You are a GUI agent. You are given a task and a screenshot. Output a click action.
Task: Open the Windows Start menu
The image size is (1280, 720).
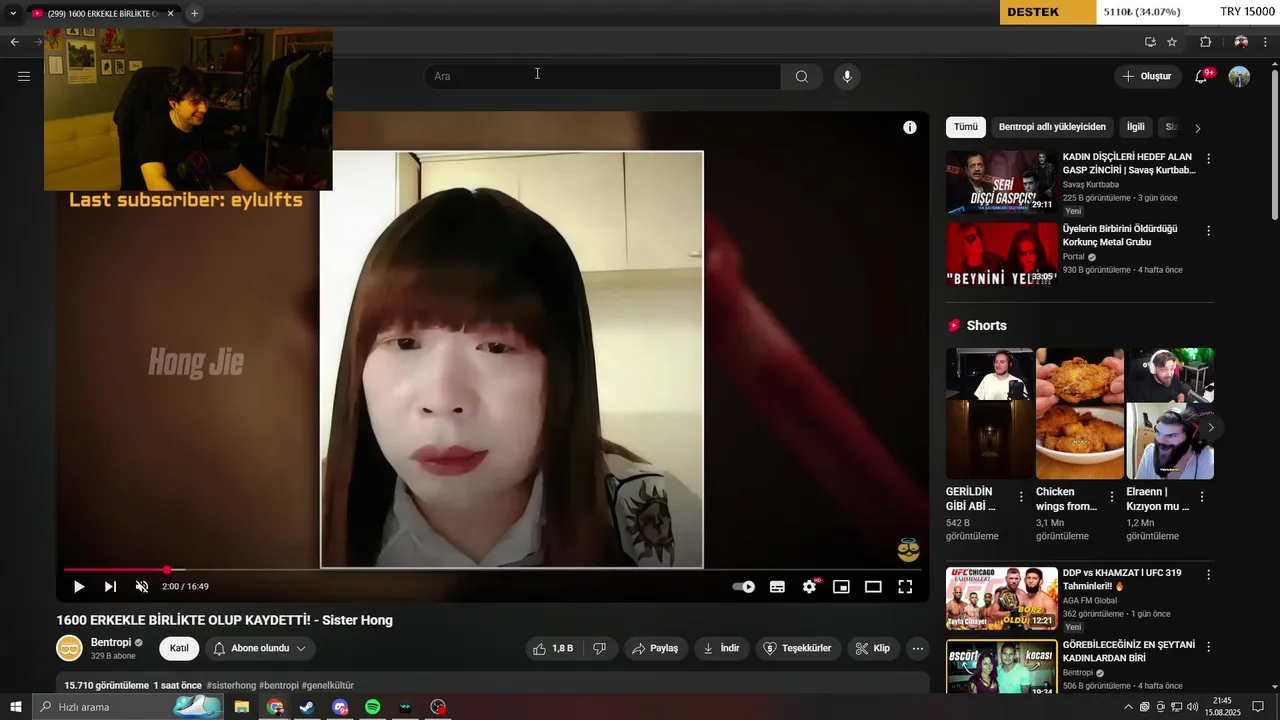[x=15, y=707]
